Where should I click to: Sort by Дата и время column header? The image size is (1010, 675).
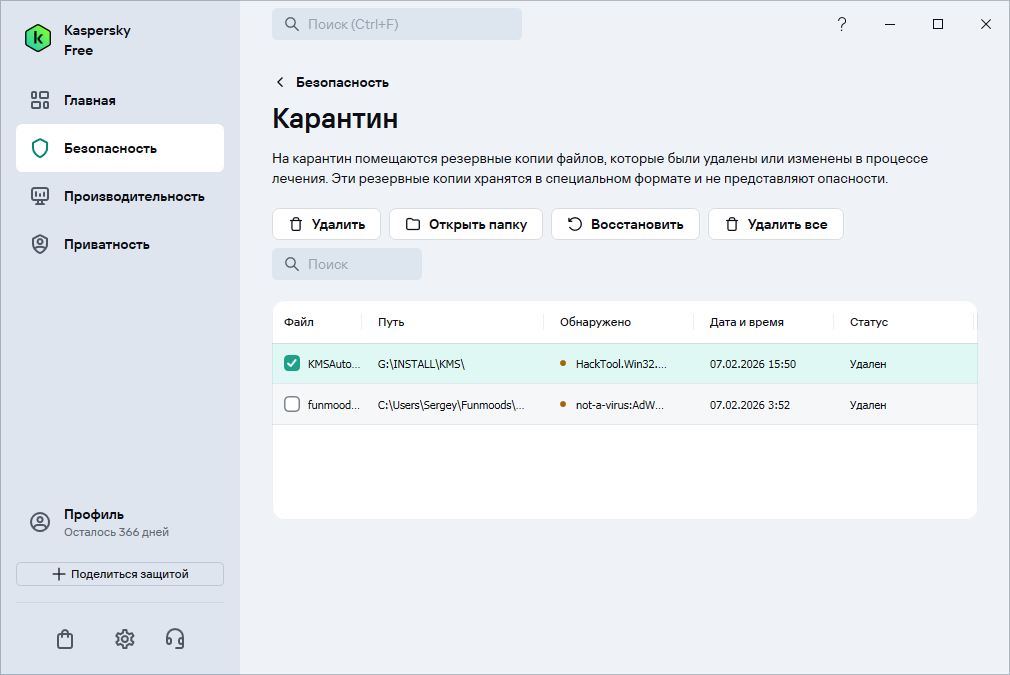(x=746, y=322)
